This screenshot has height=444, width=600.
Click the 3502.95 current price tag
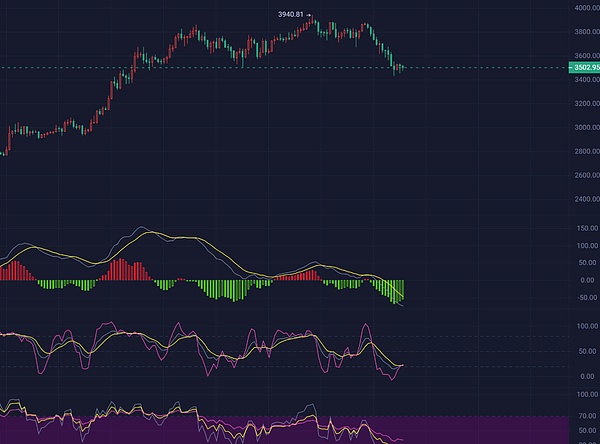(584, 68)
